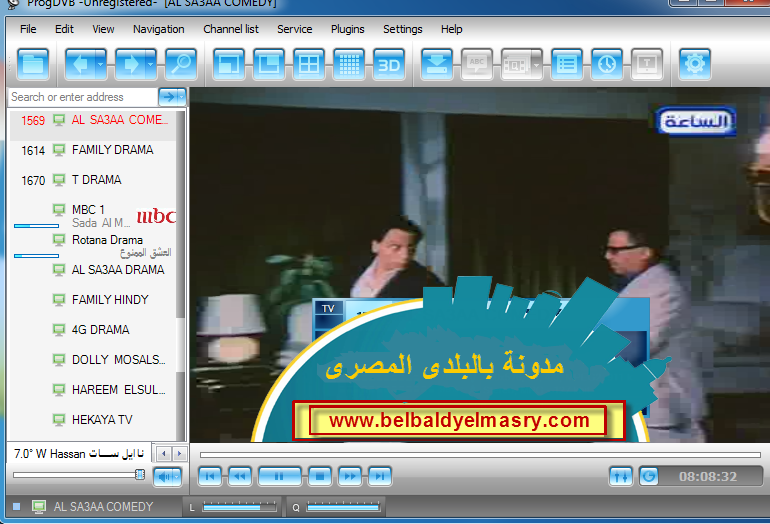Click the fast-forward playback button
This screenshot has height=524, width=770.
pyautogui.click(x=350, y=476)
